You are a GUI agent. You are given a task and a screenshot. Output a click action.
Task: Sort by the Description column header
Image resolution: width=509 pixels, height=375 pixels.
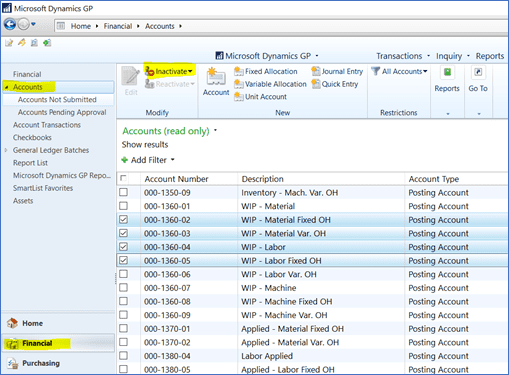(x=321, y=179)
